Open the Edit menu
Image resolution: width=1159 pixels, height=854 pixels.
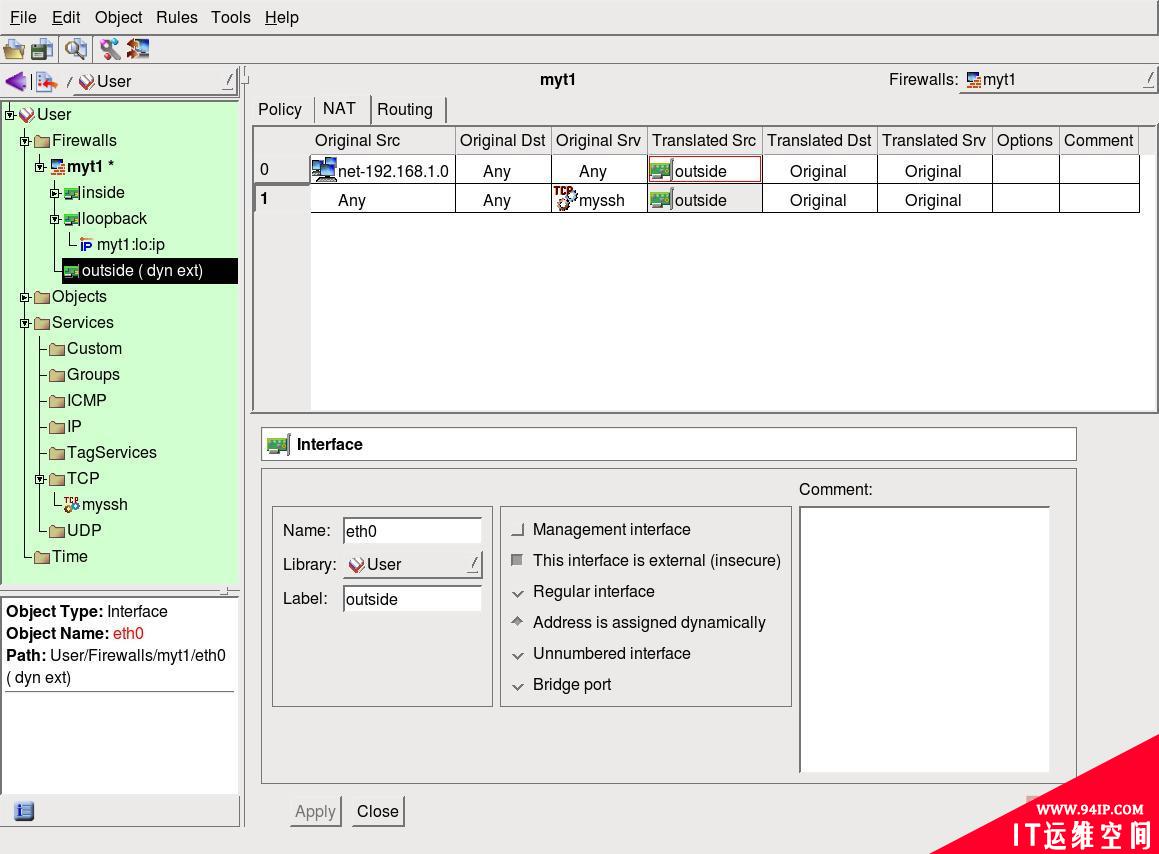point(66,17)
